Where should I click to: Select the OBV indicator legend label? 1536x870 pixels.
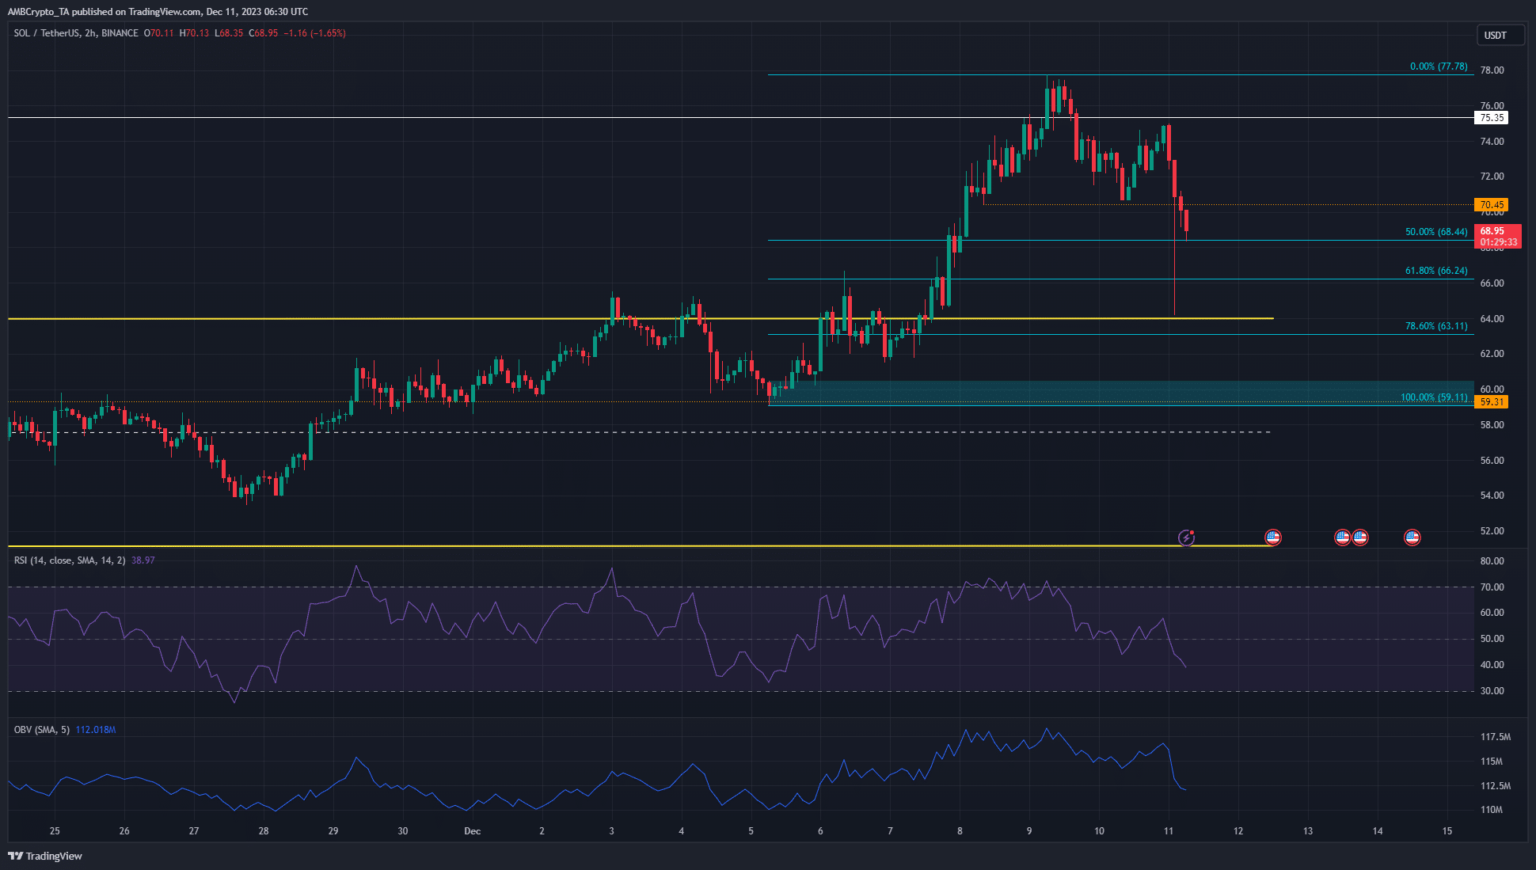[x=42, y=730]
